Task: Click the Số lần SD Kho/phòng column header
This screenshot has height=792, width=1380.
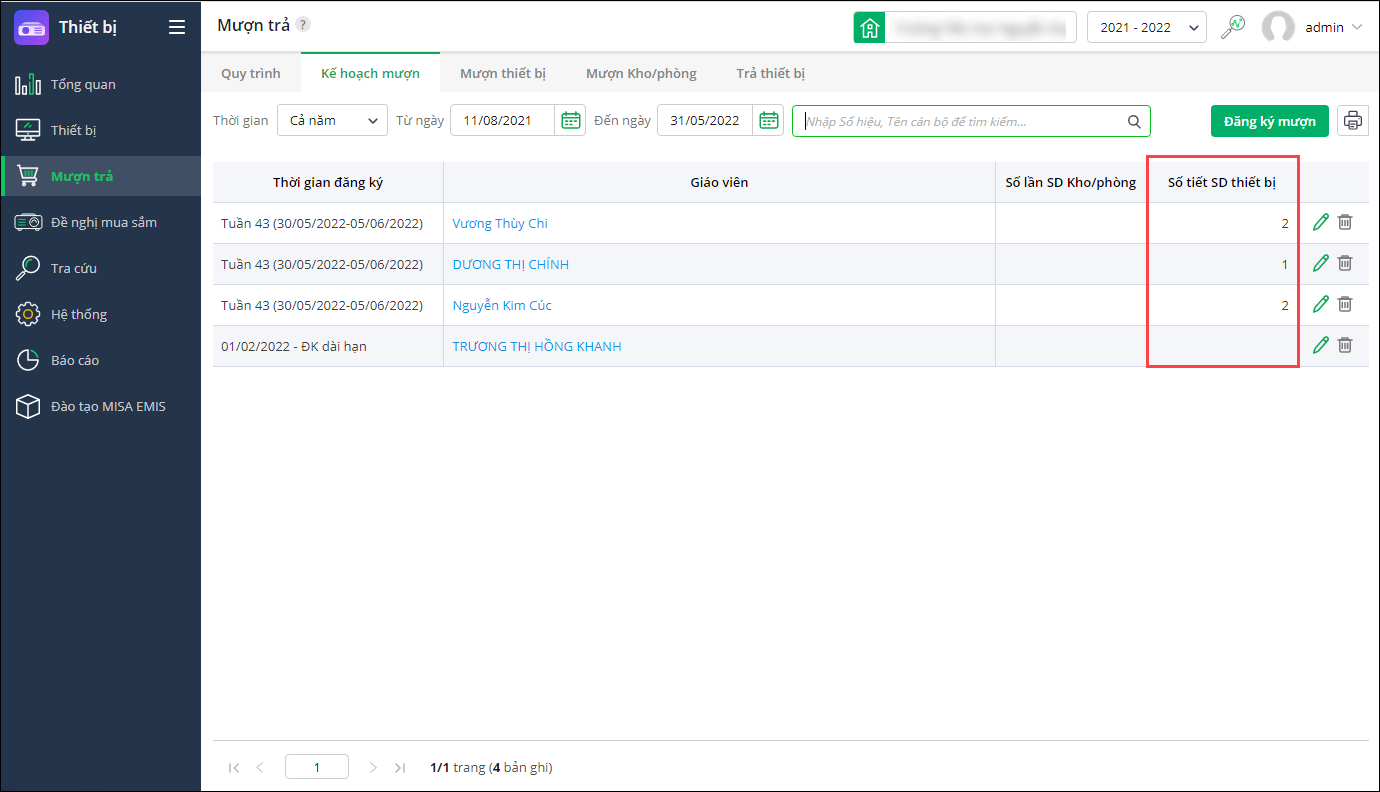Action: (1071, 182)
